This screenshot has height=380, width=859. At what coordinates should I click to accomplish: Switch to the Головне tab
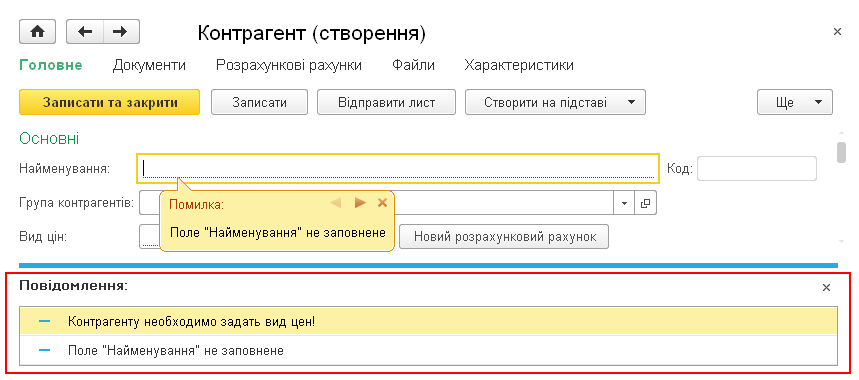(x=51, y=65)
